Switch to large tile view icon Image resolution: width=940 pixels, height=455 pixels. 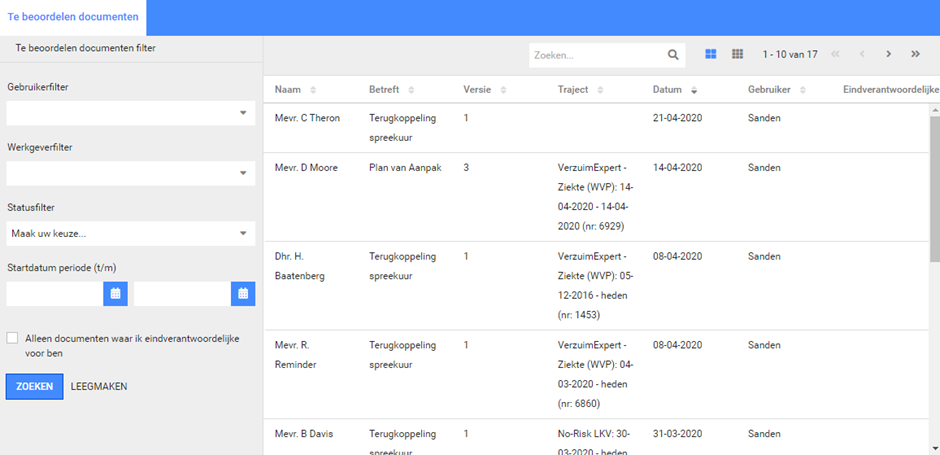pyautogui.click(x=711, y=54)
